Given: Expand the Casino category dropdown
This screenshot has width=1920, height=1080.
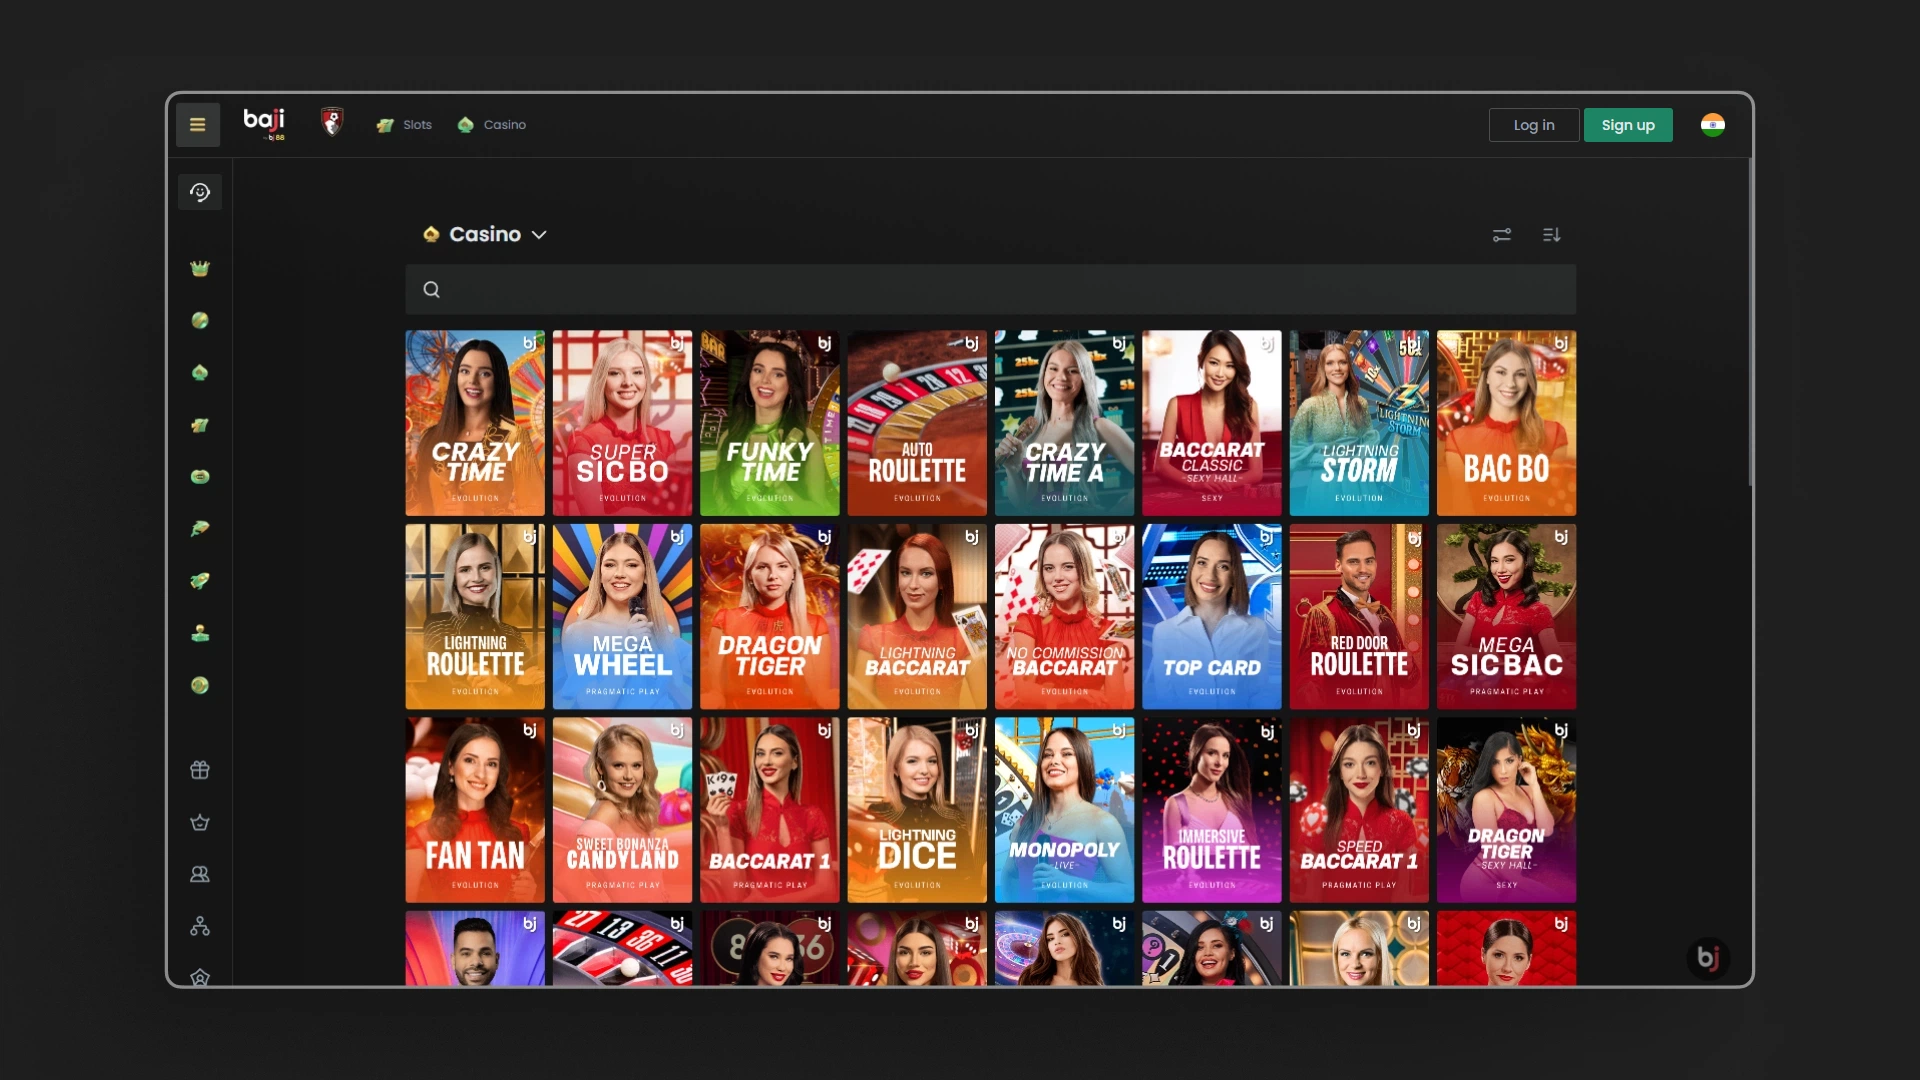Looking at the screenshot, I should click(x=485, y=234).
